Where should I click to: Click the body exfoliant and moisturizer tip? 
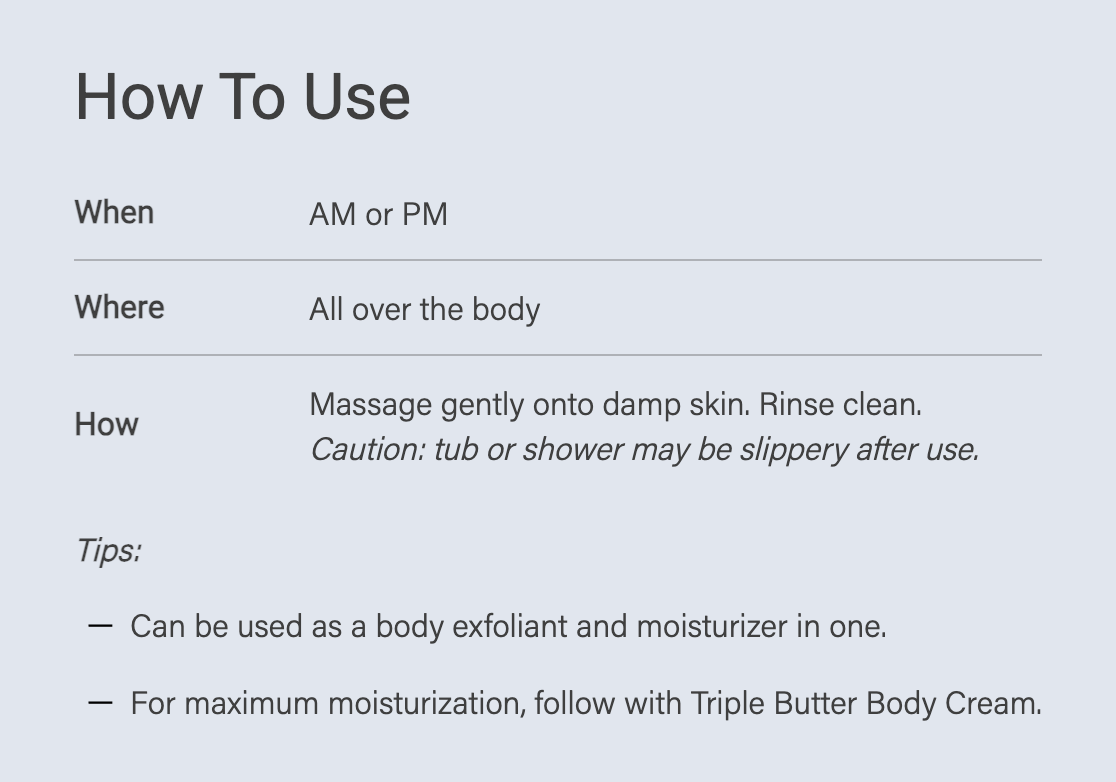tap(508, 627)
